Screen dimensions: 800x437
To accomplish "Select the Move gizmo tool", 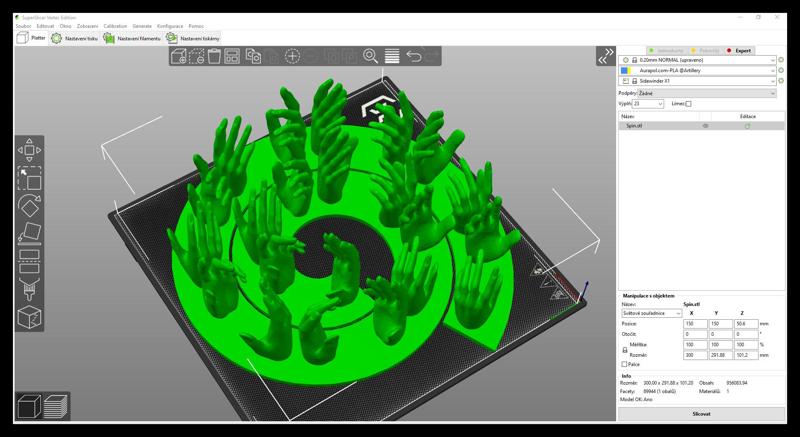I will coord(29,150).
